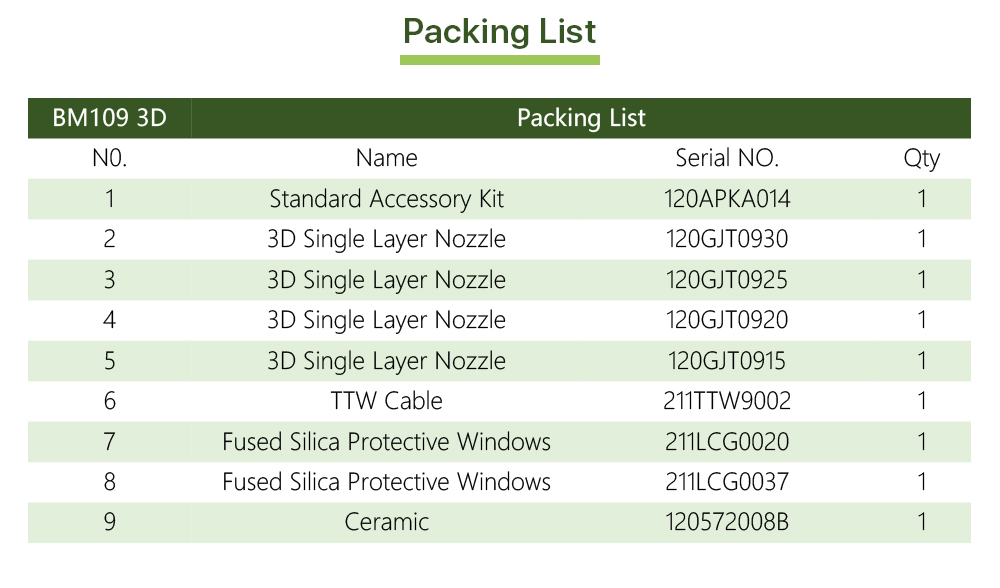Click serial number 120GJT0915
Image resolution: width=1000 pixels, height=588 pixels.
(x=727, y=361)
